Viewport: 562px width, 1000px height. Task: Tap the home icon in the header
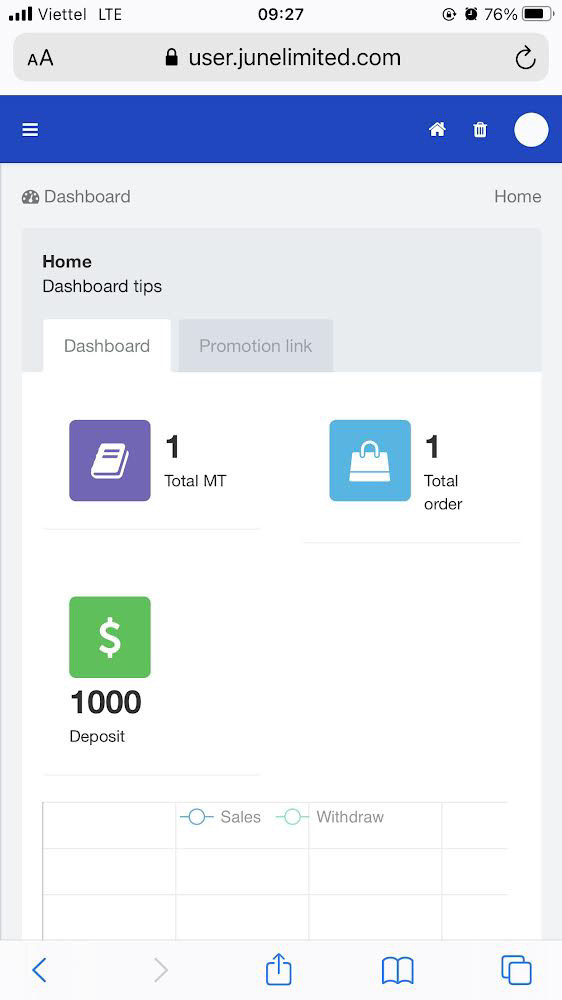[x=437, y=129]
